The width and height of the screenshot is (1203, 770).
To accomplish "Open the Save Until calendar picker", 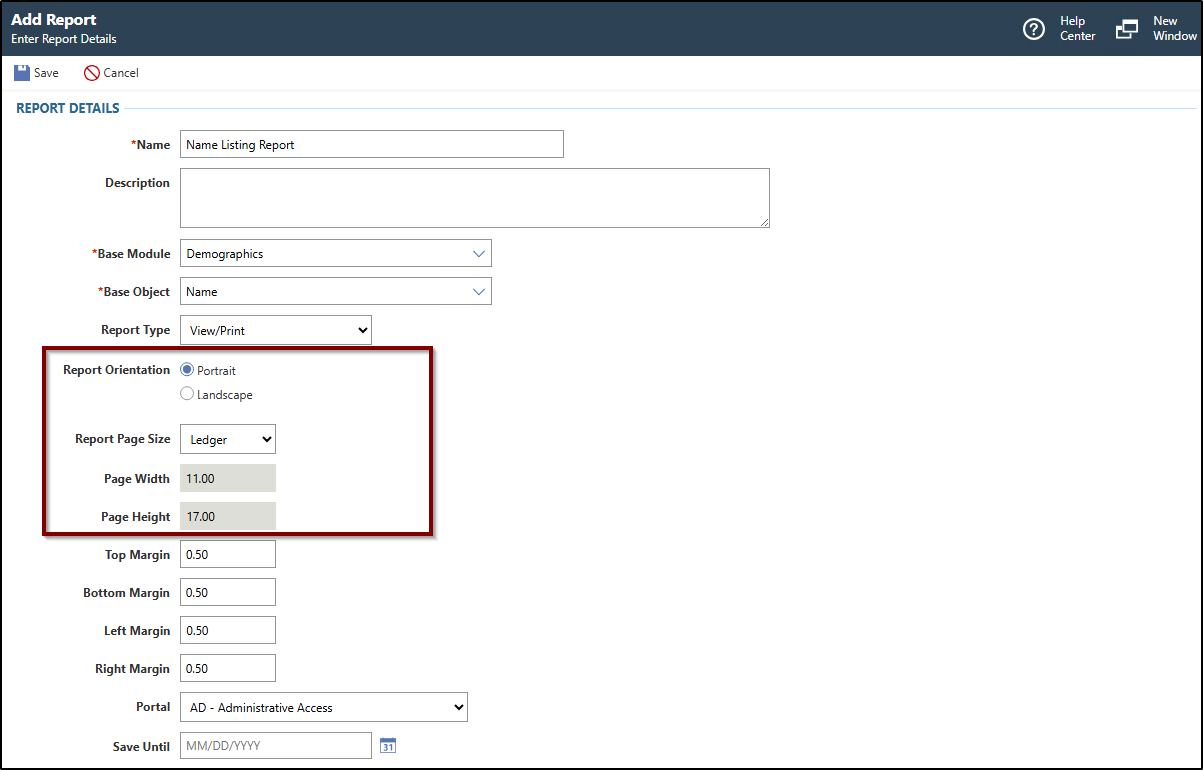I will click(x=388, y=746).
